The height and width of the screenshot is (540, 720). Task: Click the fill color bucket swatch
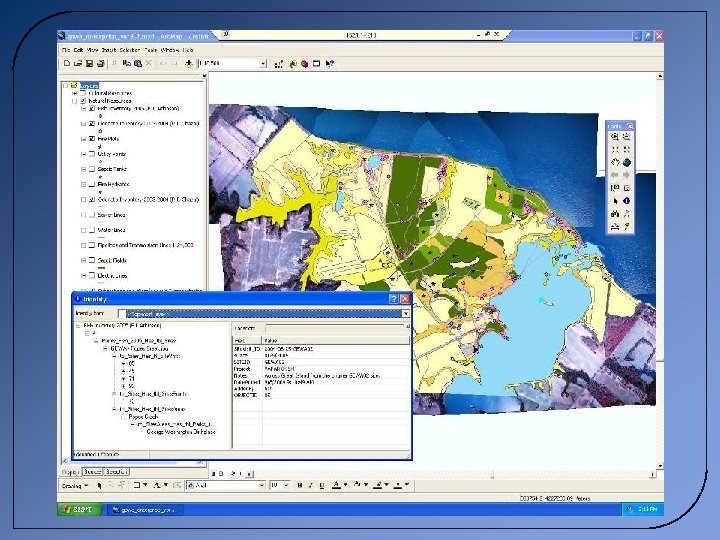pos(357,485)
